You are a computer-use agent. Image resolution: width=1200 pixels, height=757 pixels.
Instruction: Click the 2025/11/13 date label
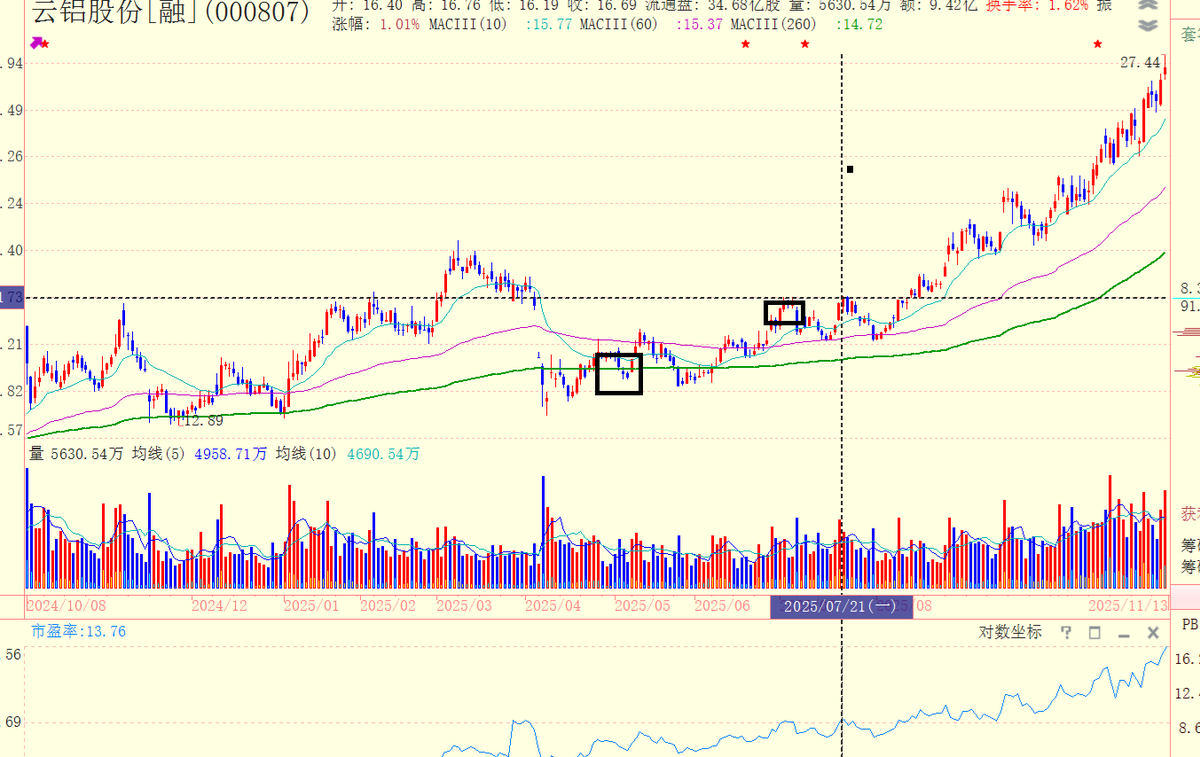pos(1128,606)
